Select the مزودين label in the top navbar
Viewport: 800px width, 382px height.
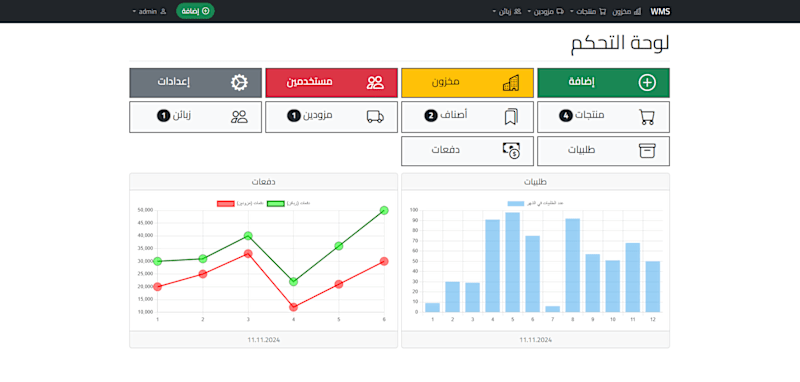pyautogui.click(x=543, y=12)
